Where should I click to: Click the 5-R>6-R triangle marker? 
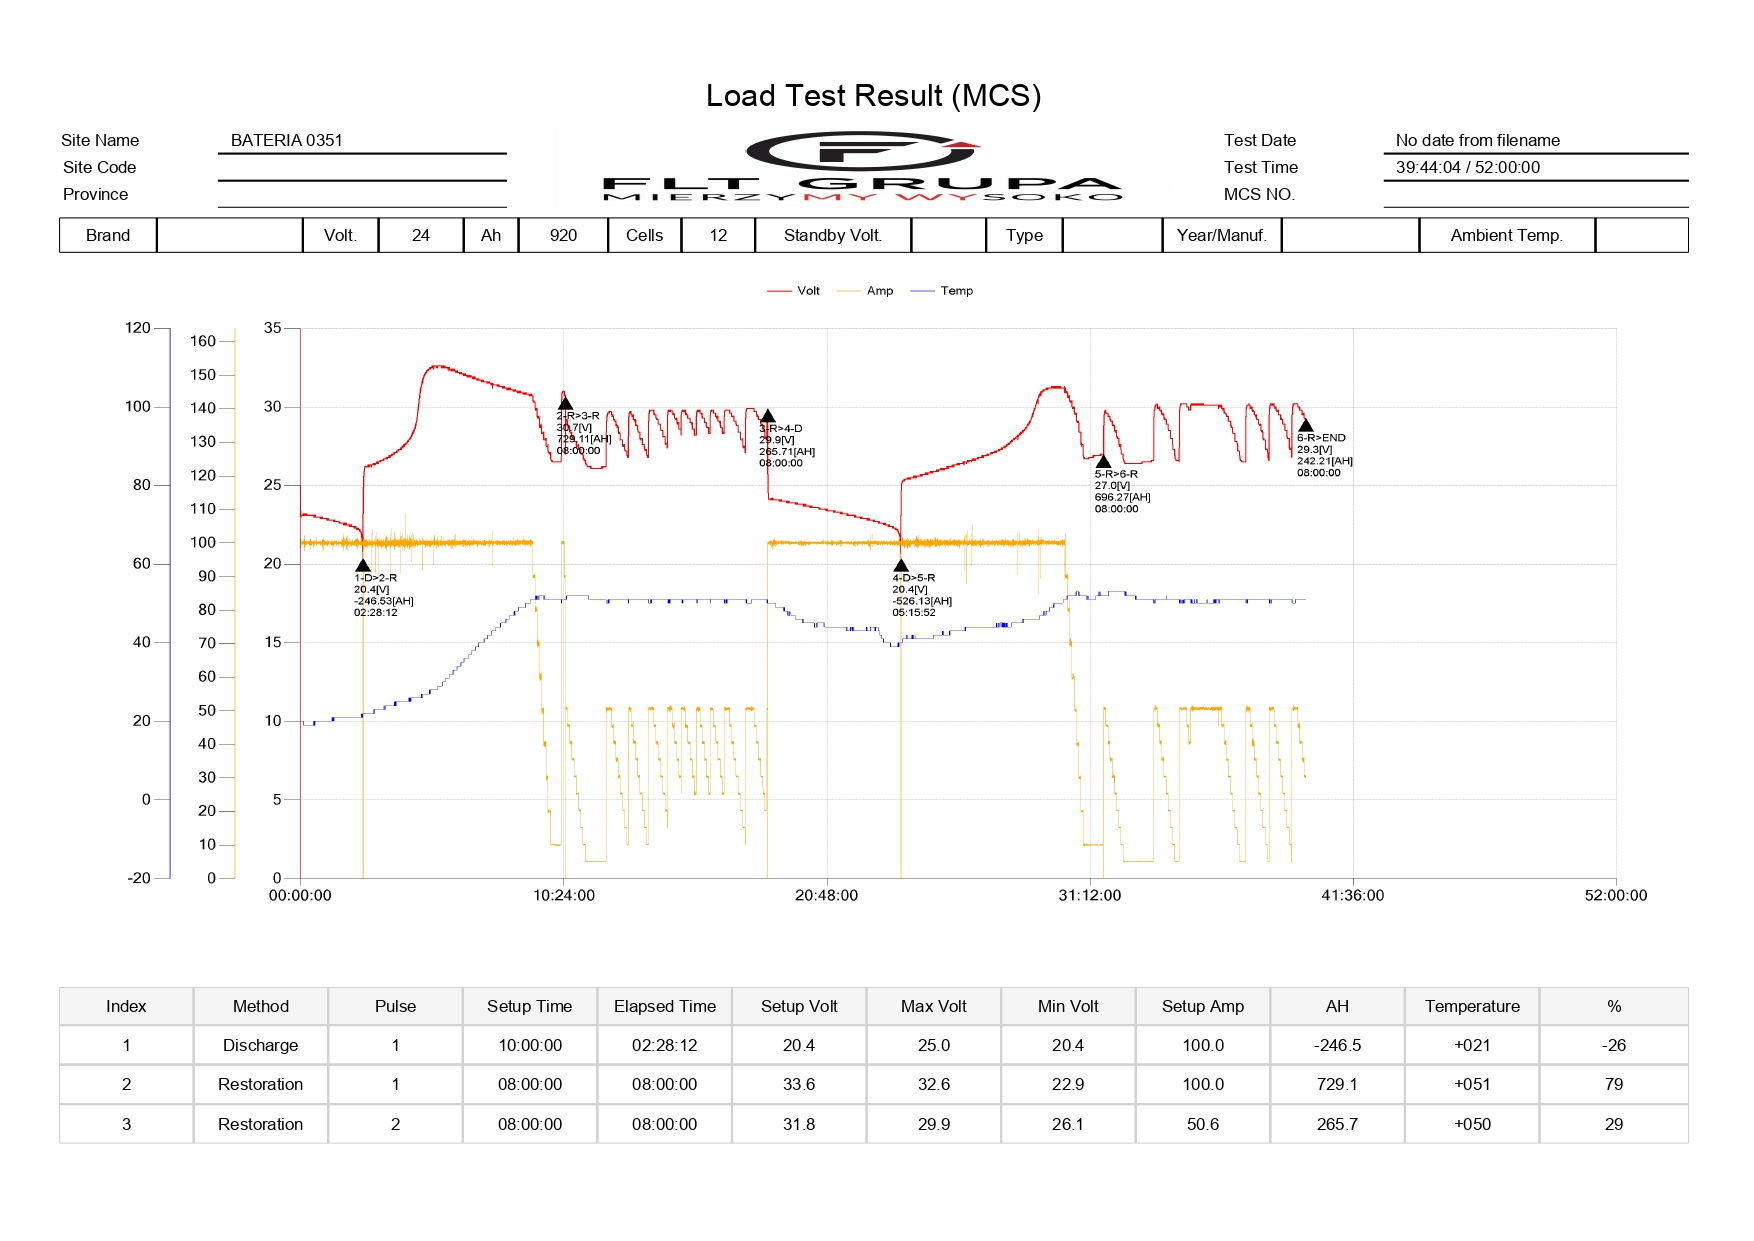[x=1103, y=462]
